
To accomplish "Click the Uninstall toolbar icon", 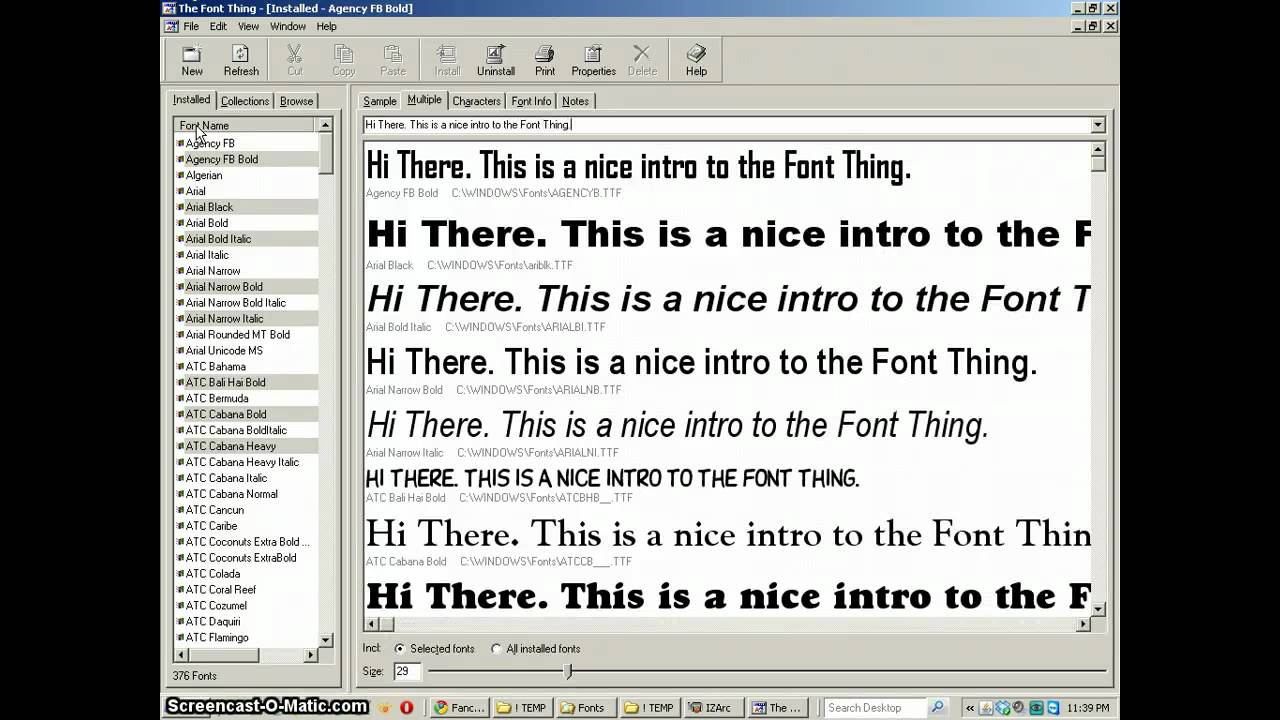I will [496, 60].
